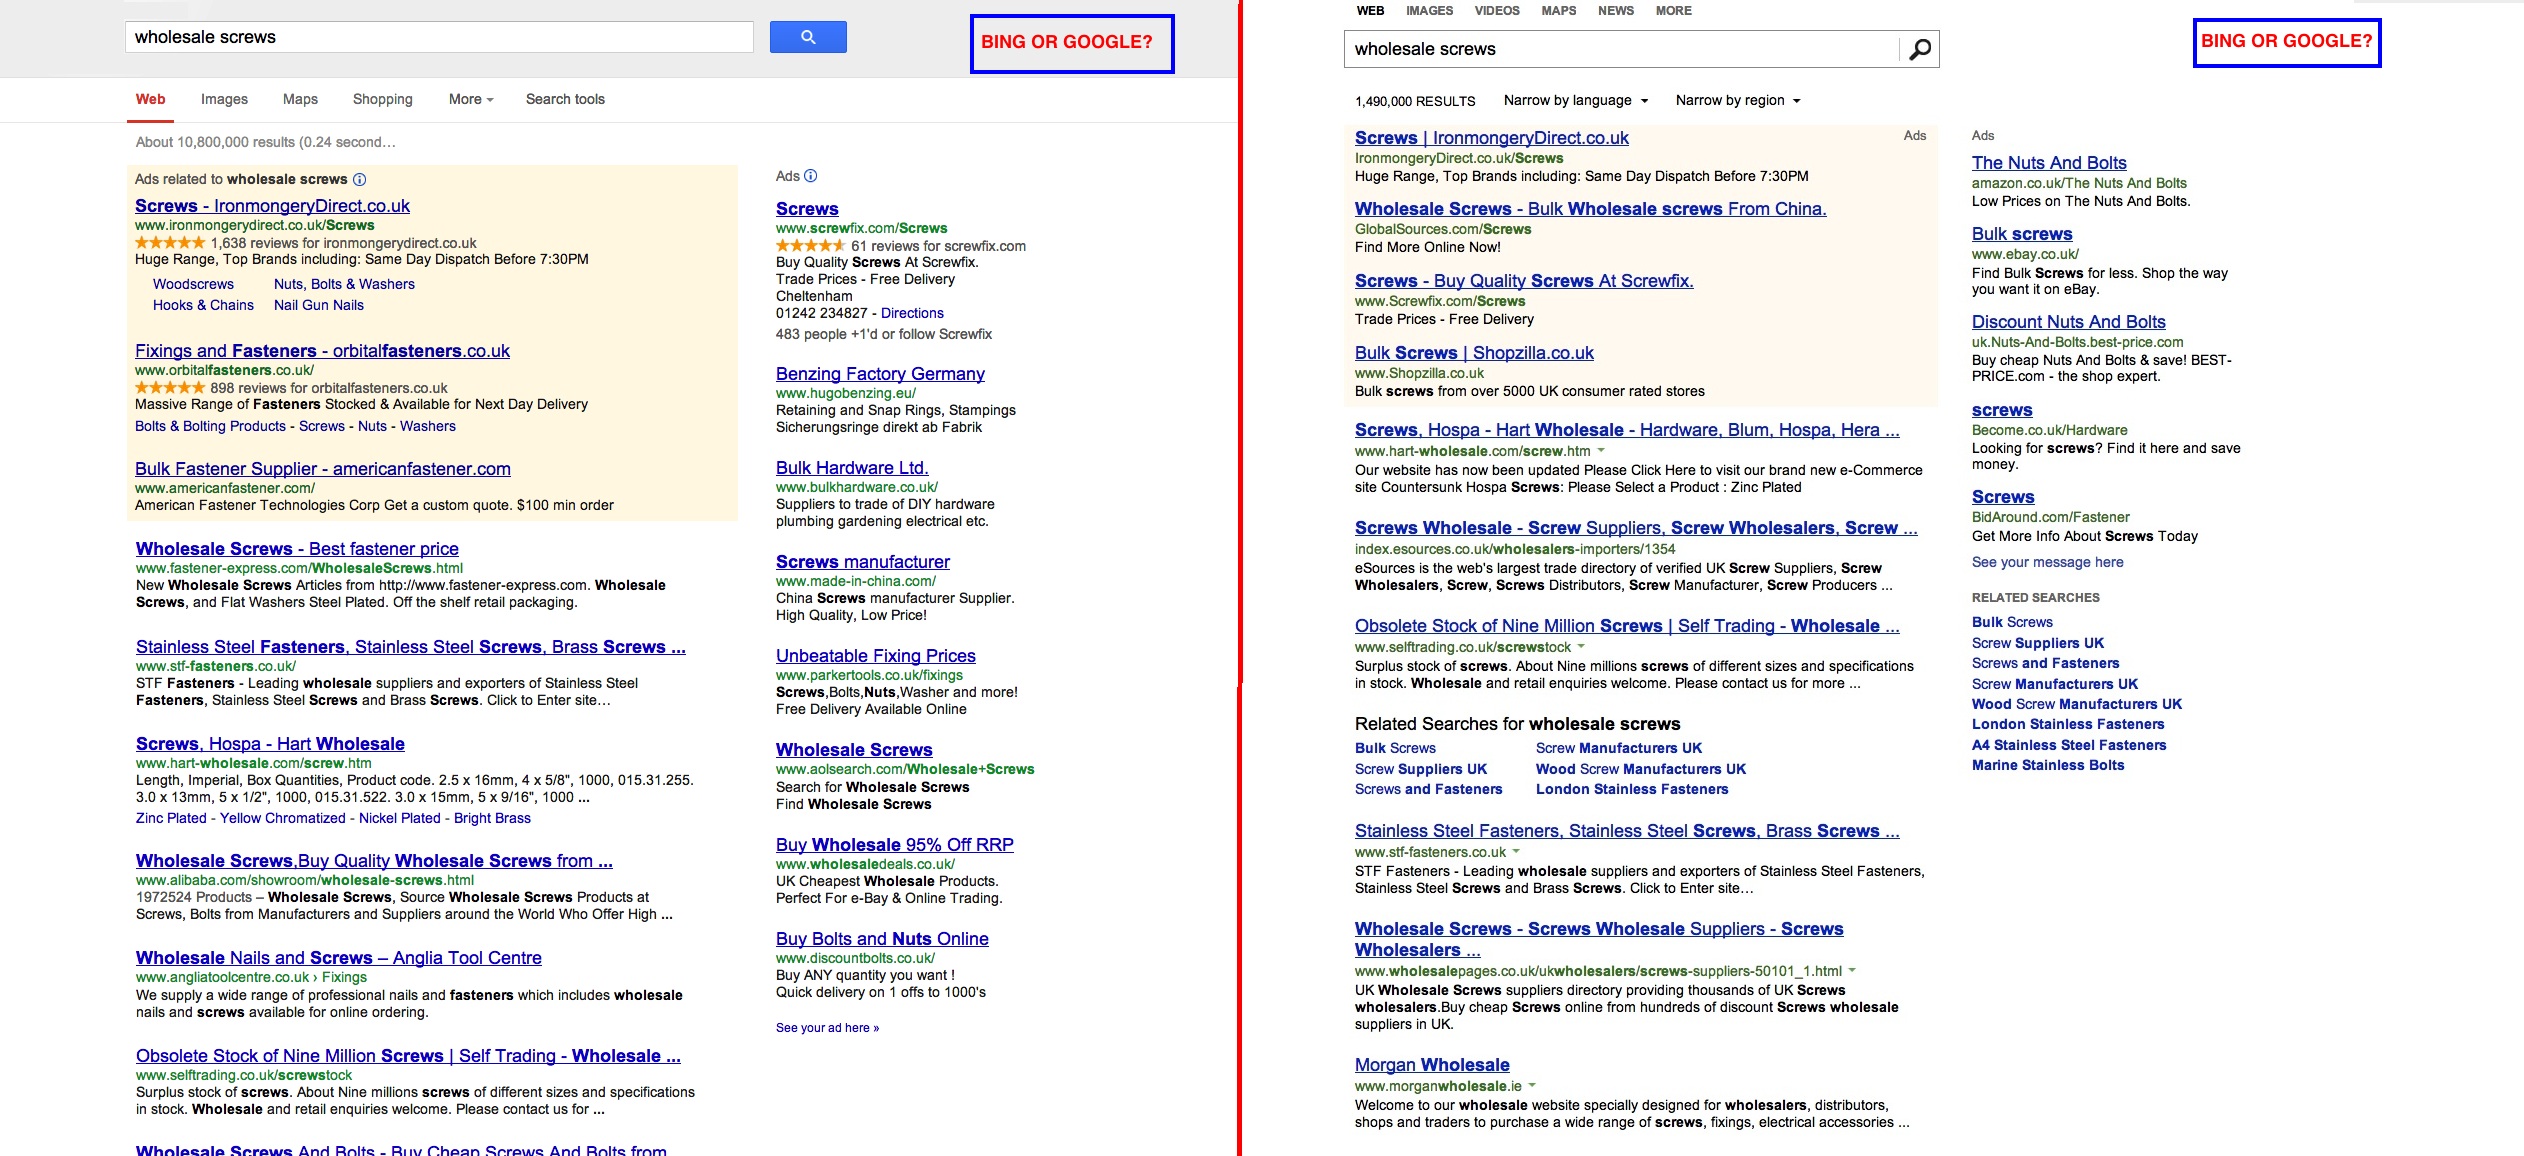Open info icon beside 'Ads related to wholesale screws'

[360, 180]
